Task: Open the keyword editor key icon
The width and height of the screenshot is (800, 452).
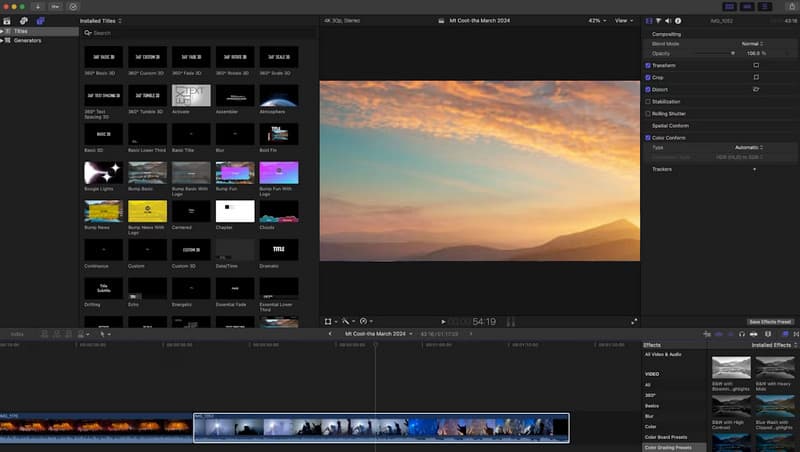Action: click(56, 7)
